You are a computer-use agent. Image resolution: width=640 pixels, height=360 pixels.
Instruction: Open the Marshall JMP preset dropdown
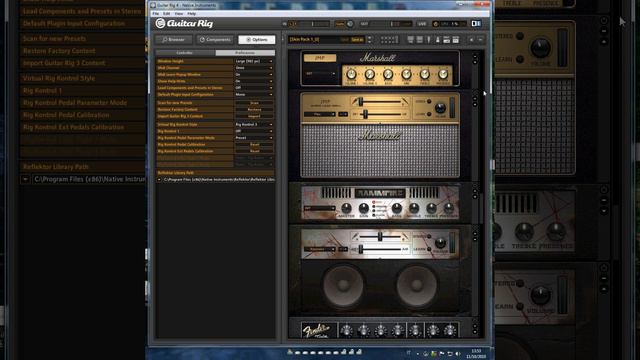(320, 73)
